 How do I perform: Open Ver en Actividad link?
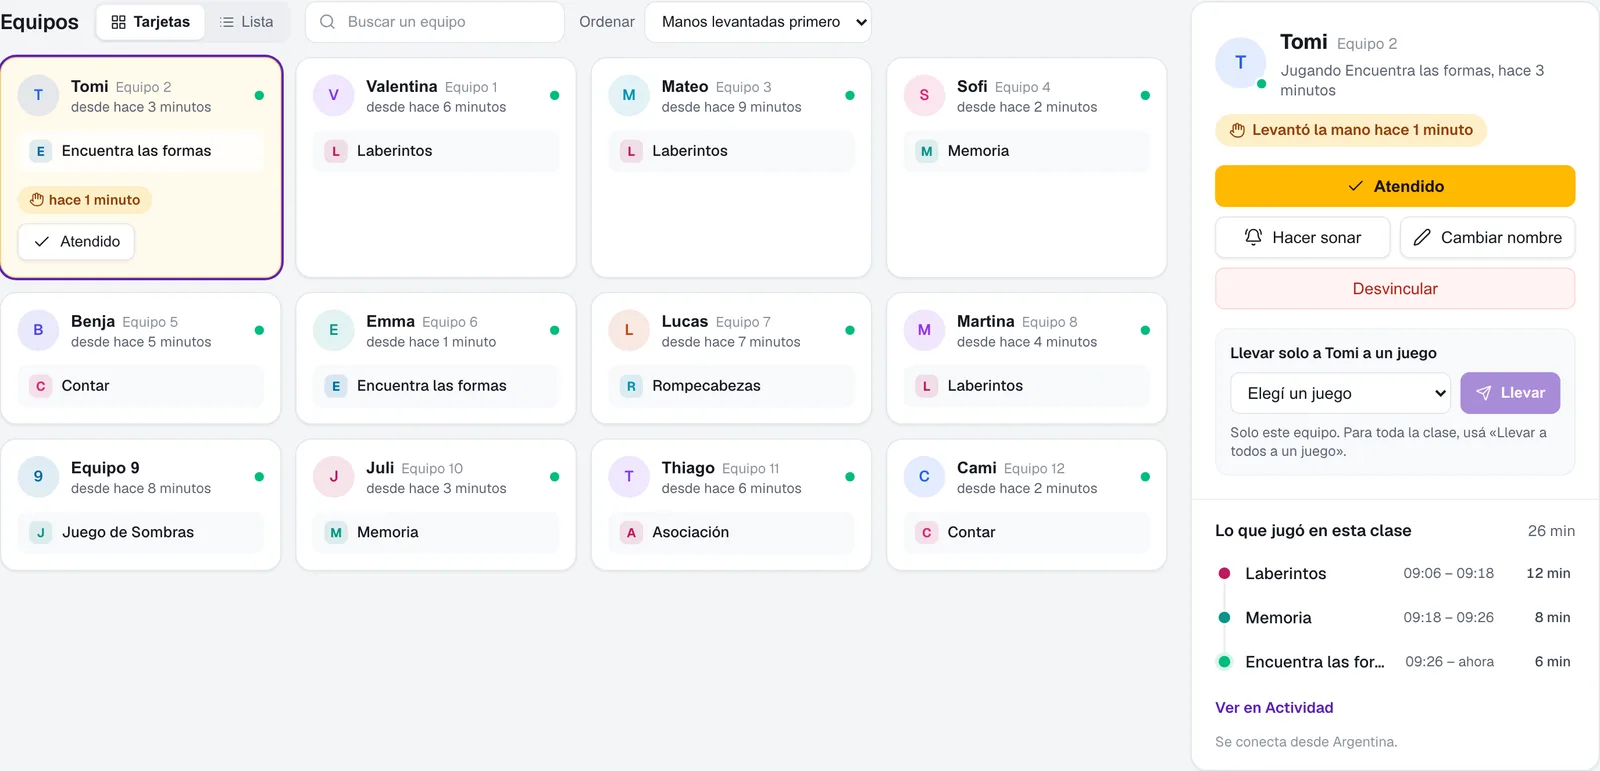(1274, 708)
